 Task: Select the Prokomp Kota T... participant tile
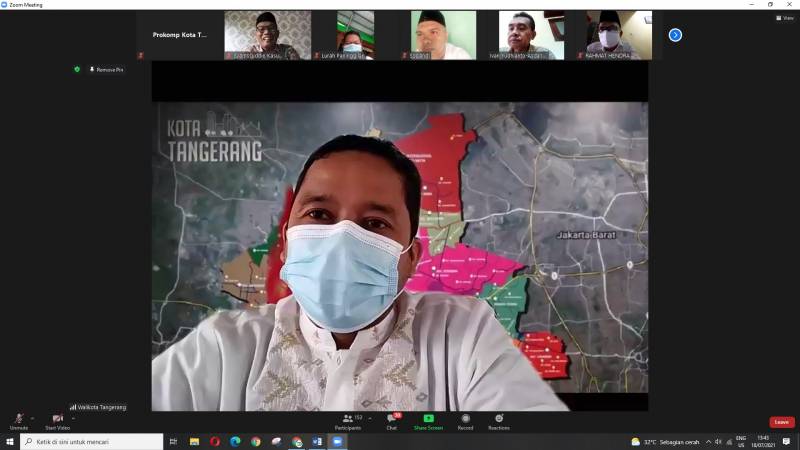180,35
